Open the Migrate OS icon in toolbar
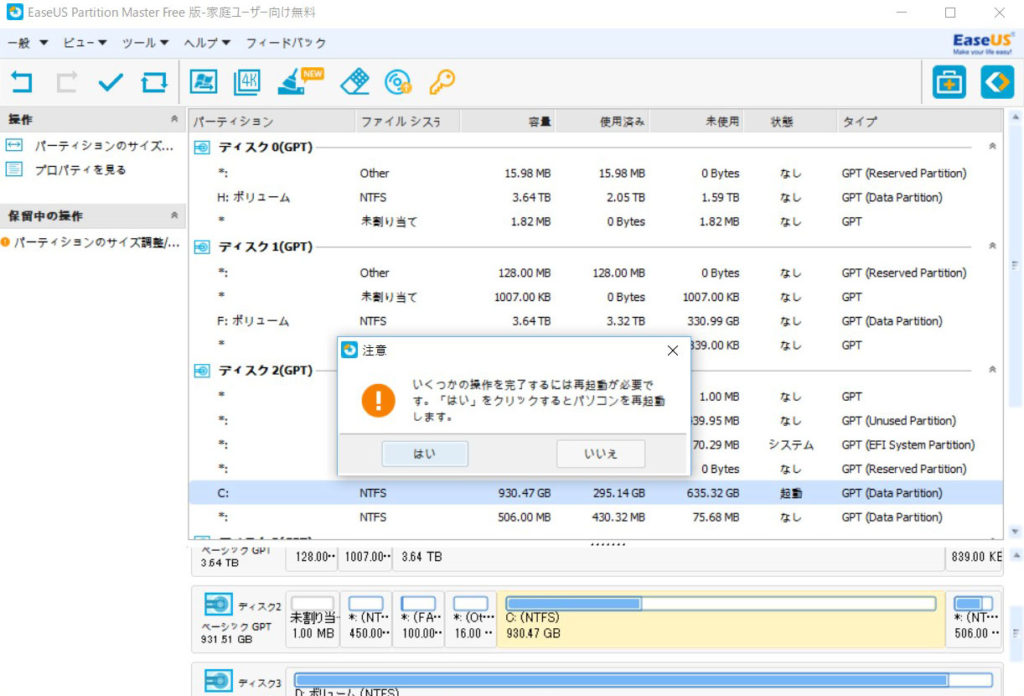The image size is (1024, 696). (203, 82)
